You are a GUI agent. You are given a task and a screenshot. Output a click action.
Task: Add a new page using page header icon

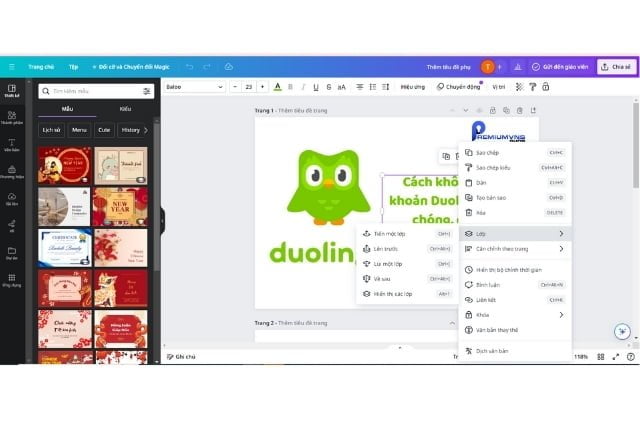(x=533, y=110)
